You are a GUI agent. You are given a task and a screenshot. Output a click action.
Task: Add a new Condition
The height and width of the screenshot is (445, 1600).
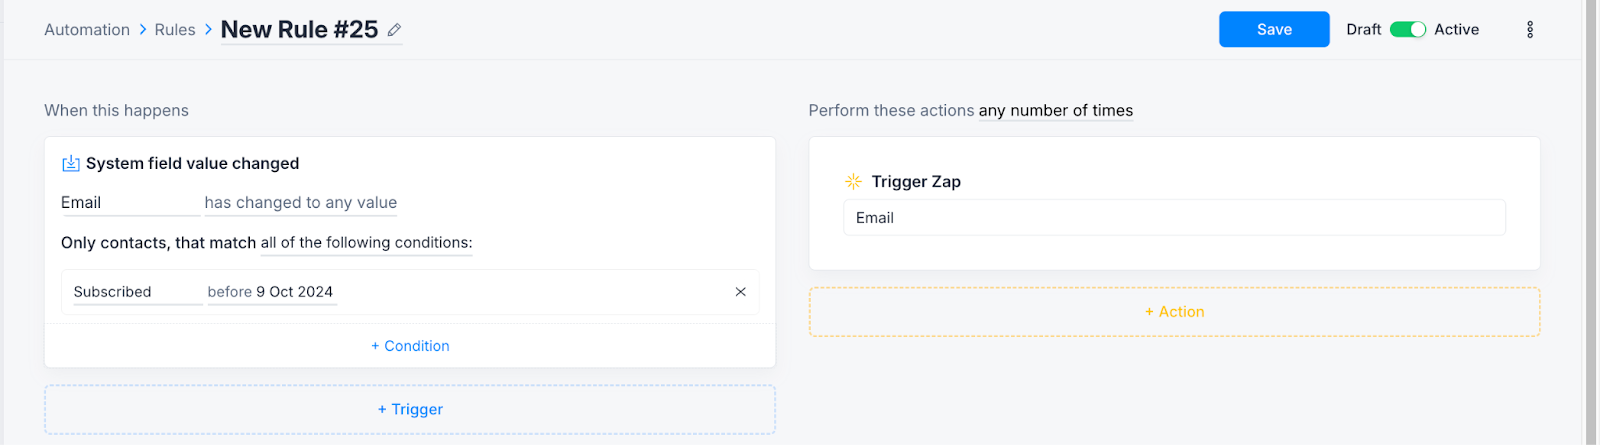click(410, 346)
